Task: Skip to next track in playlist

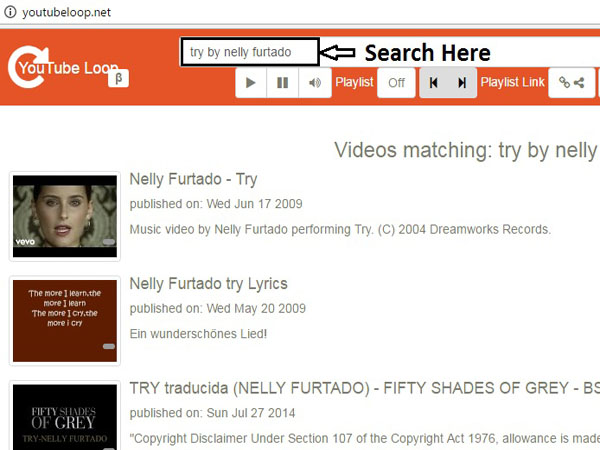Action: pos(462,83)
